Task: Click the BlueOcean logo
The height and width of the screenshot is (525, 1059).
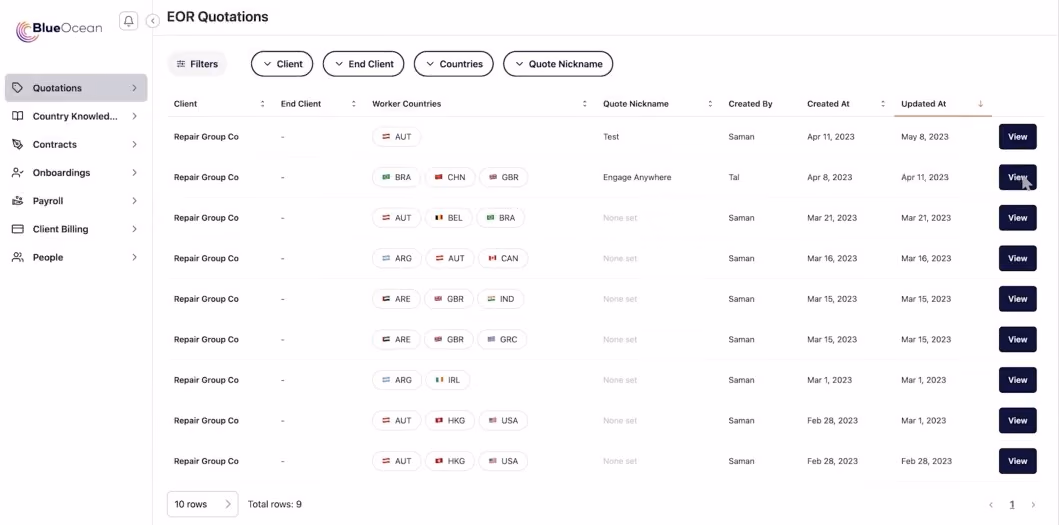Action: [59, 30]
